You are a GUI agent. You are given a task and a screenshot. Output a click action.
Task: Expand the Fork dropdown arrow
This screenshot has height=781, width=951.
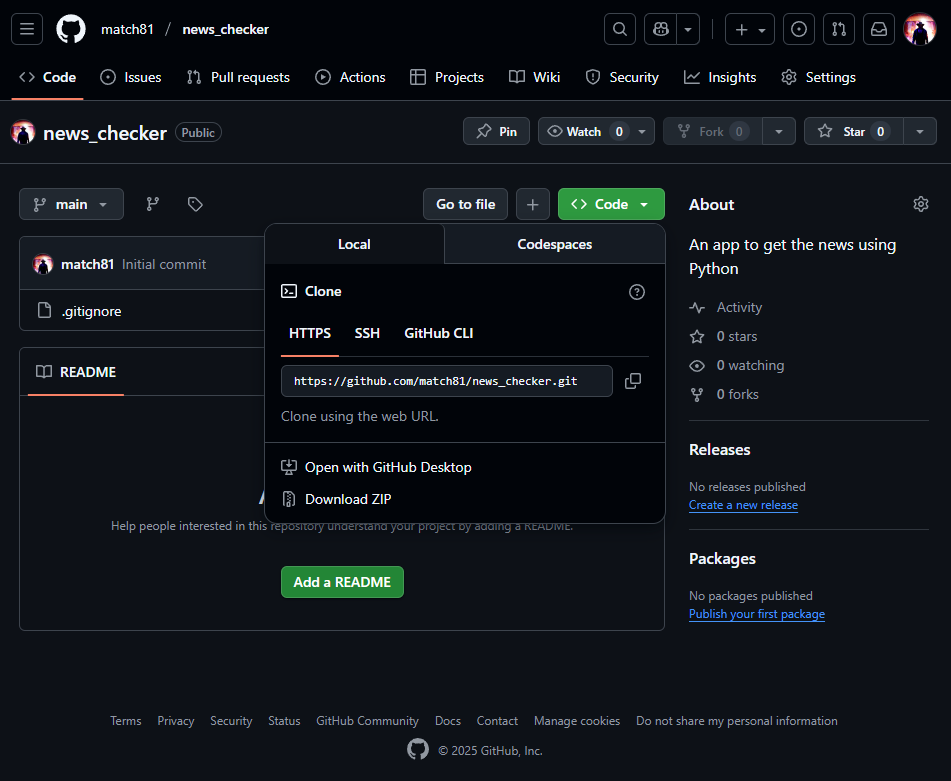[779, 132]
